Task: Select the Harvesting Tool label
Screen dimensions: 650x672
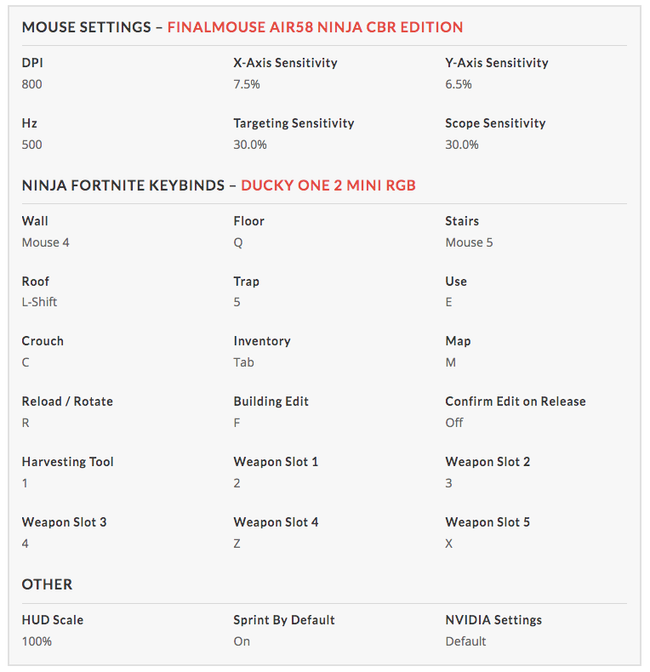Action: pyautogui.click(x=68, y=462)
